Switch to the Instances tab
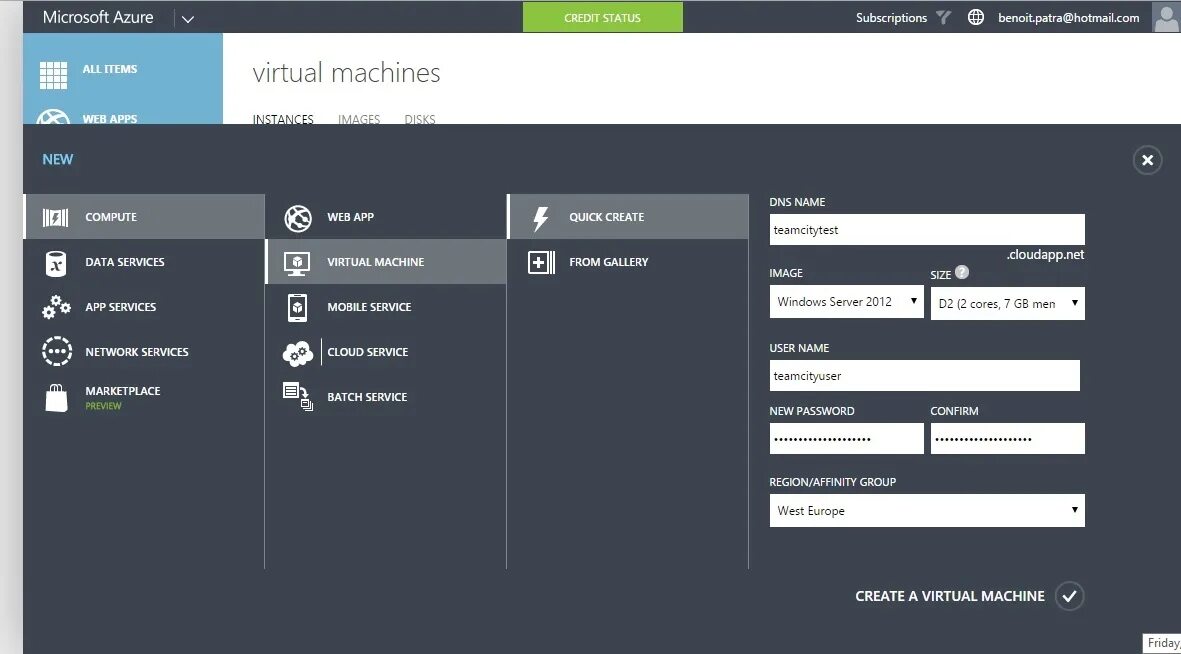Screen dimensions: 1181x654 [x=283, y=119]
